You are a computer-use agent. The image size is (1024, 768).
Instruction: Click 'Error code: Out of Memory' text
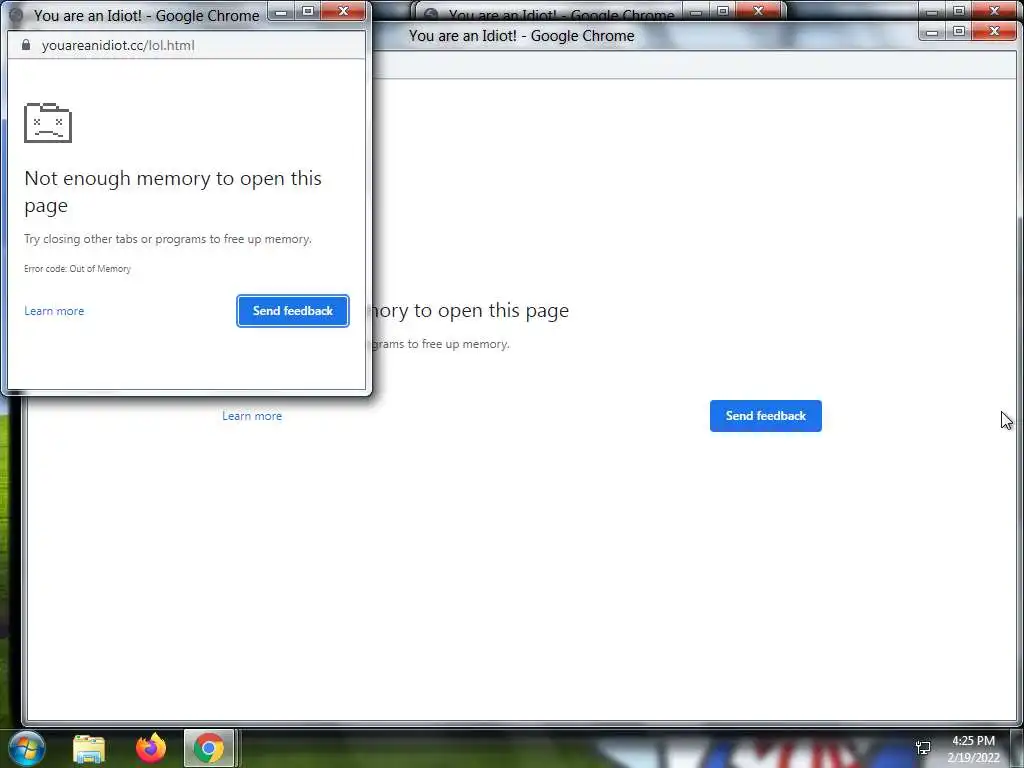click(x=77, y=268)
